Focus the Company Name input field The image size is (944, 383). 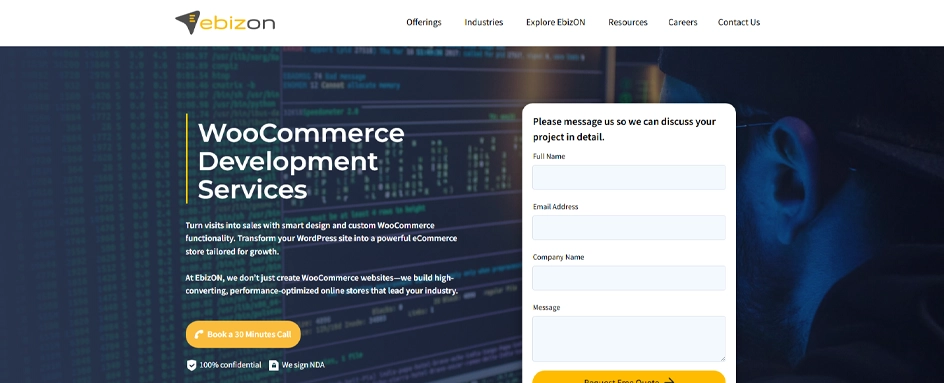(629, 278)
